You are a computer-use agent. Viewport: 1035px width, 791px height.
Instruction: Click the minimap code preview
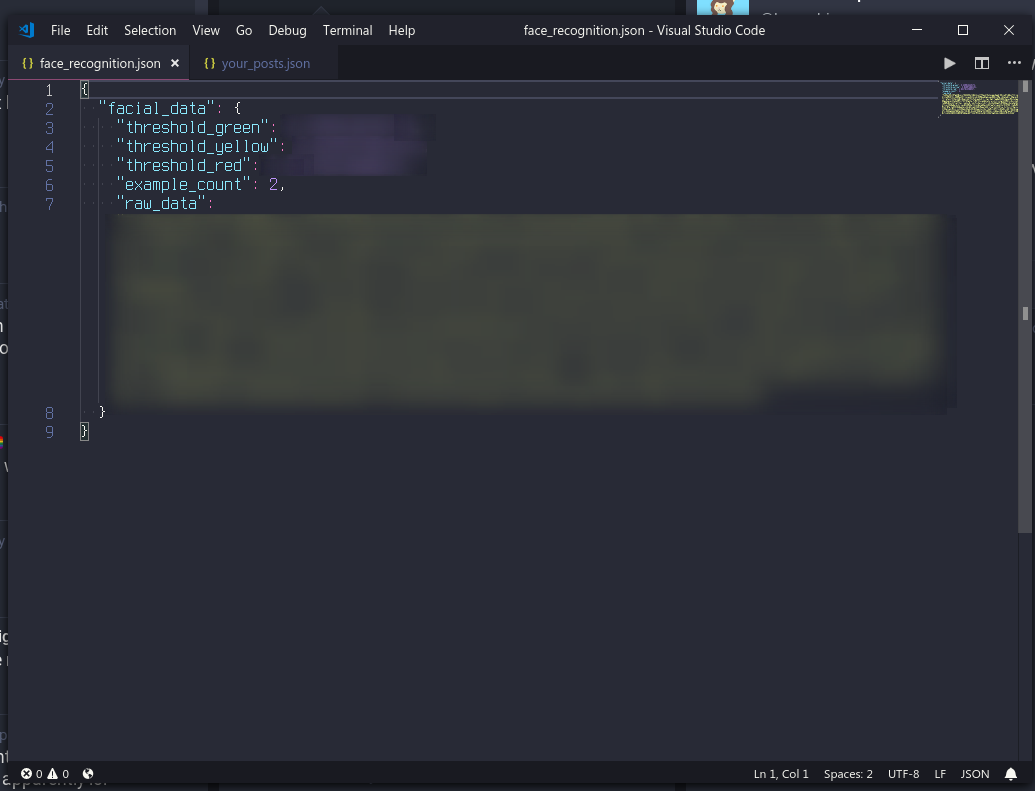pyautogui.click(x=979, y=98)
